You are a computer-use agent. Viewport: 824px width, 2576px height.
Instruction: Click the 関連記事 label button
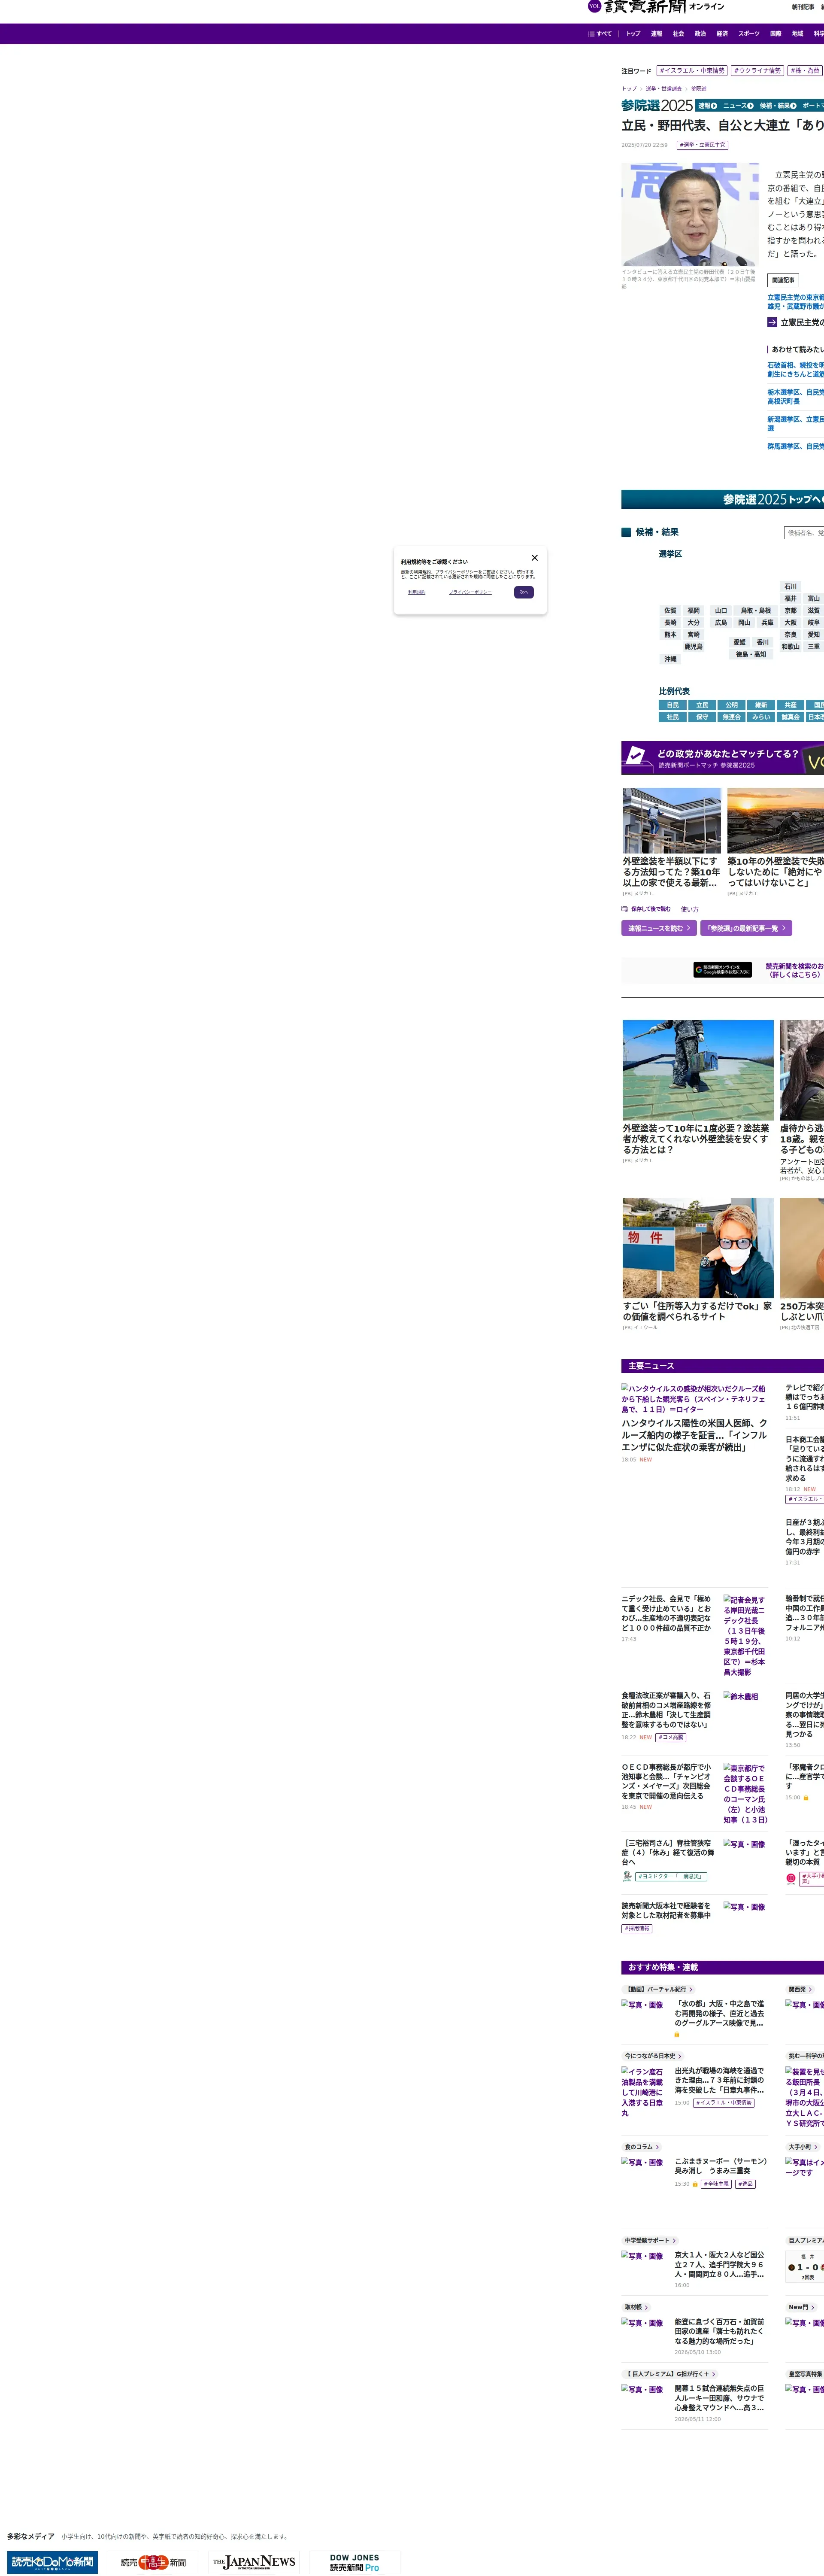[x=783, y=280]
